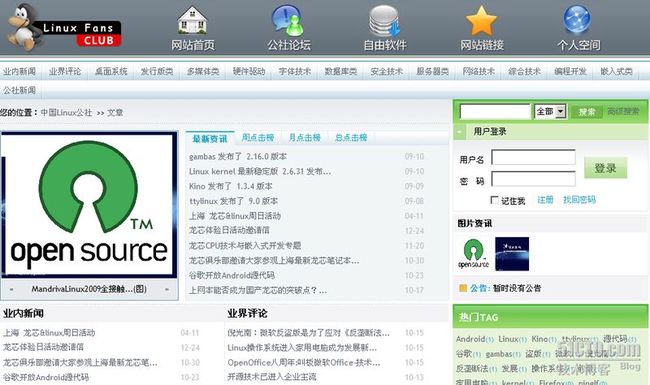
Task: Click the Android tag in 热门TAG
Action: pos(471,339)
